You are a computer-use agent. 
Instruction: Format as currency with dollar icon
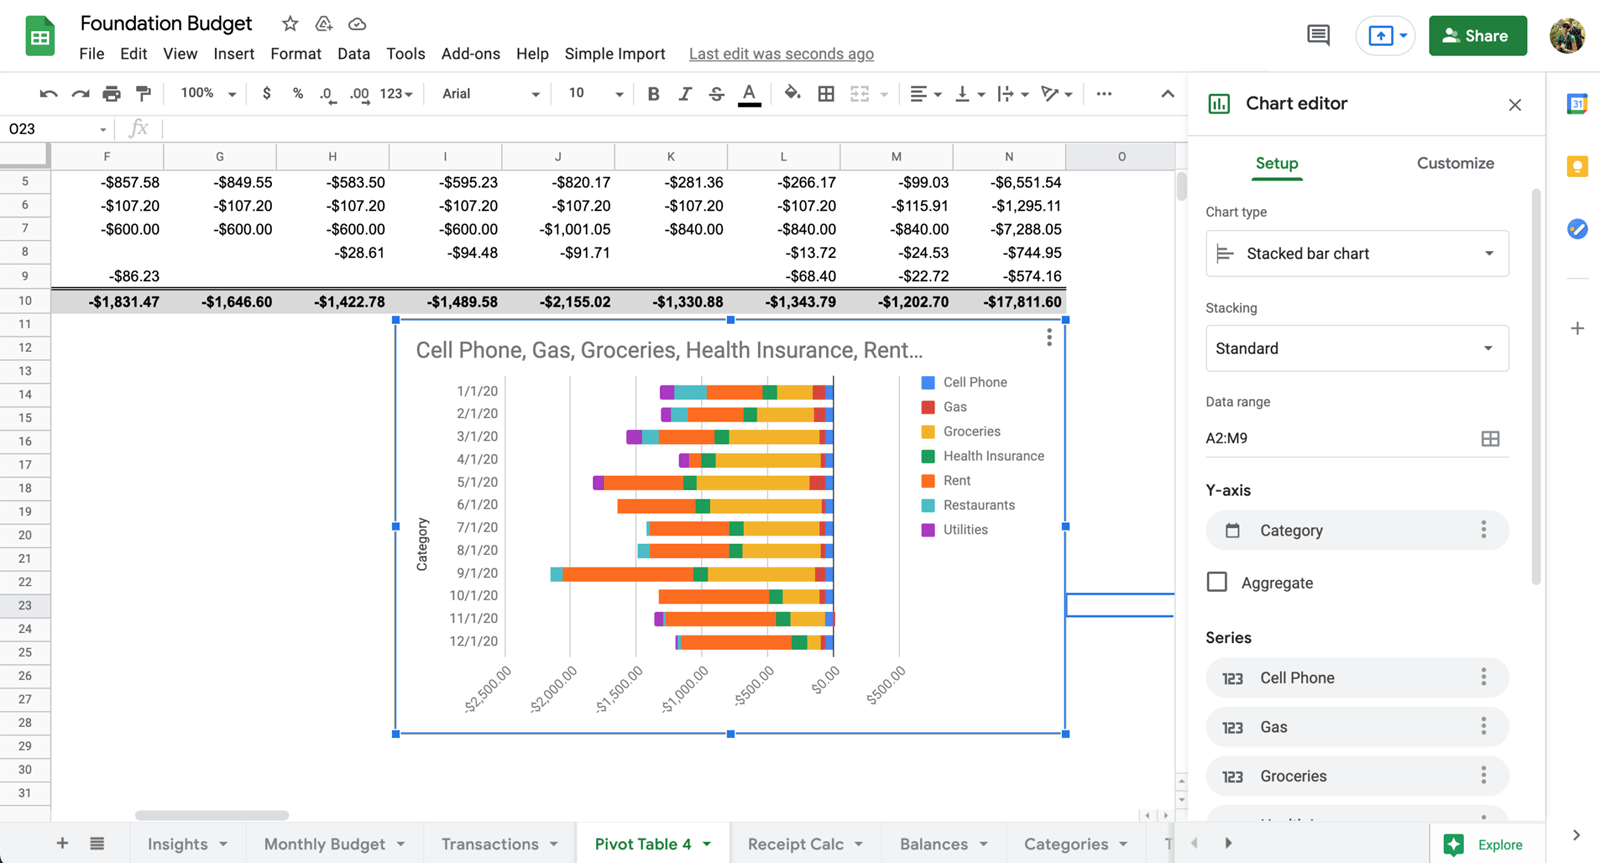[x=266, y=94]
